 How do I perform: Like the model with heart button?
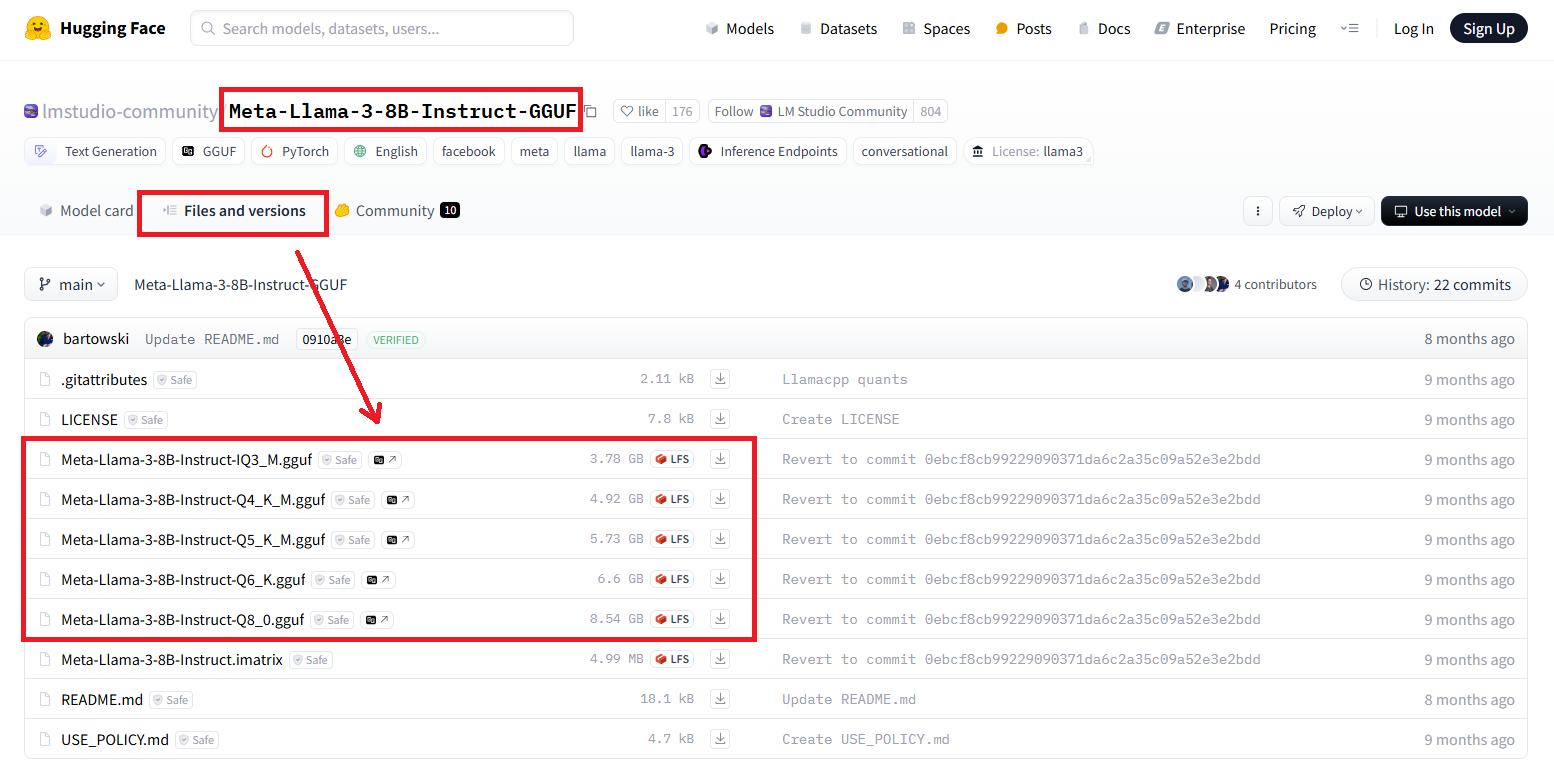coord(640,112)
